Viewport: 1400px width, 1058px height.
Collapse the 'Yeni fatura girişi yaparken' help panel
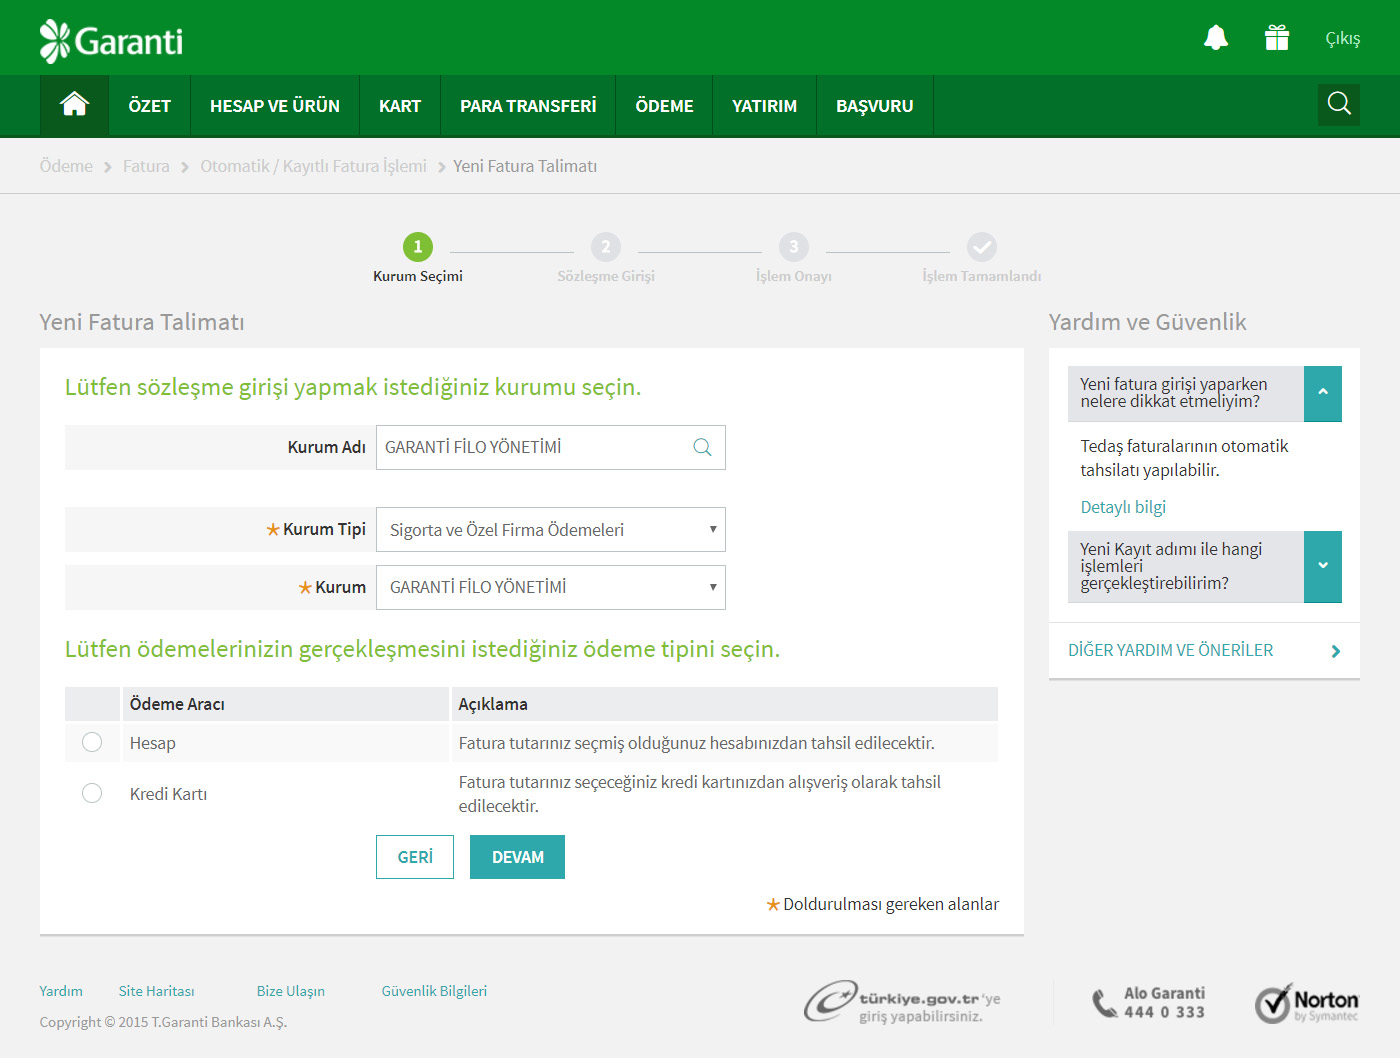pos(1323,393)
